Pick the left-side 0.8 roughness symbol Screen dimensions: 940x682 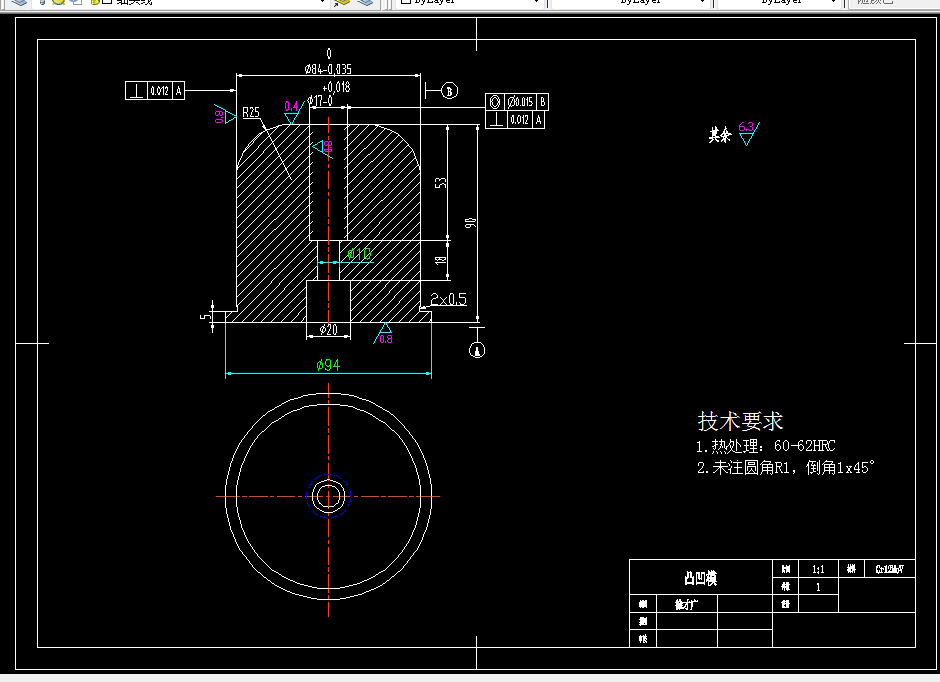pyautogui.click(x=224, y=114)
